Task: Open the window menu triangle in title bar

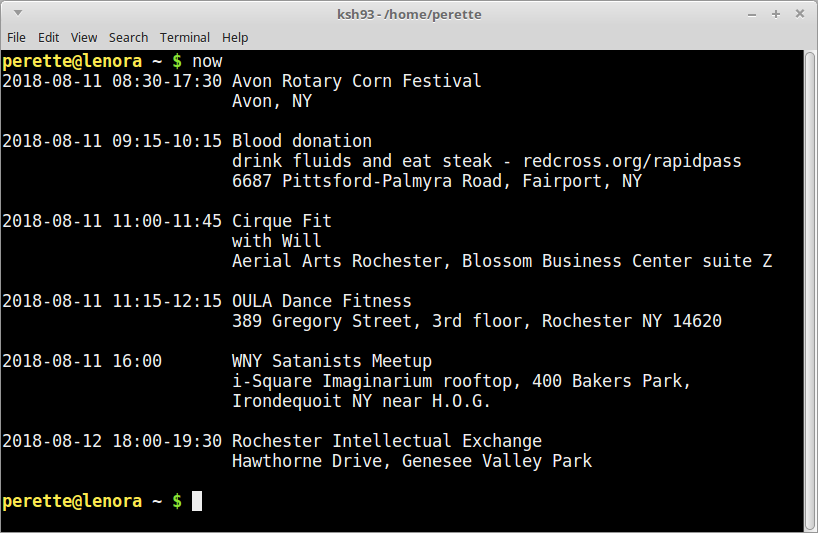Action: [18, 13]
